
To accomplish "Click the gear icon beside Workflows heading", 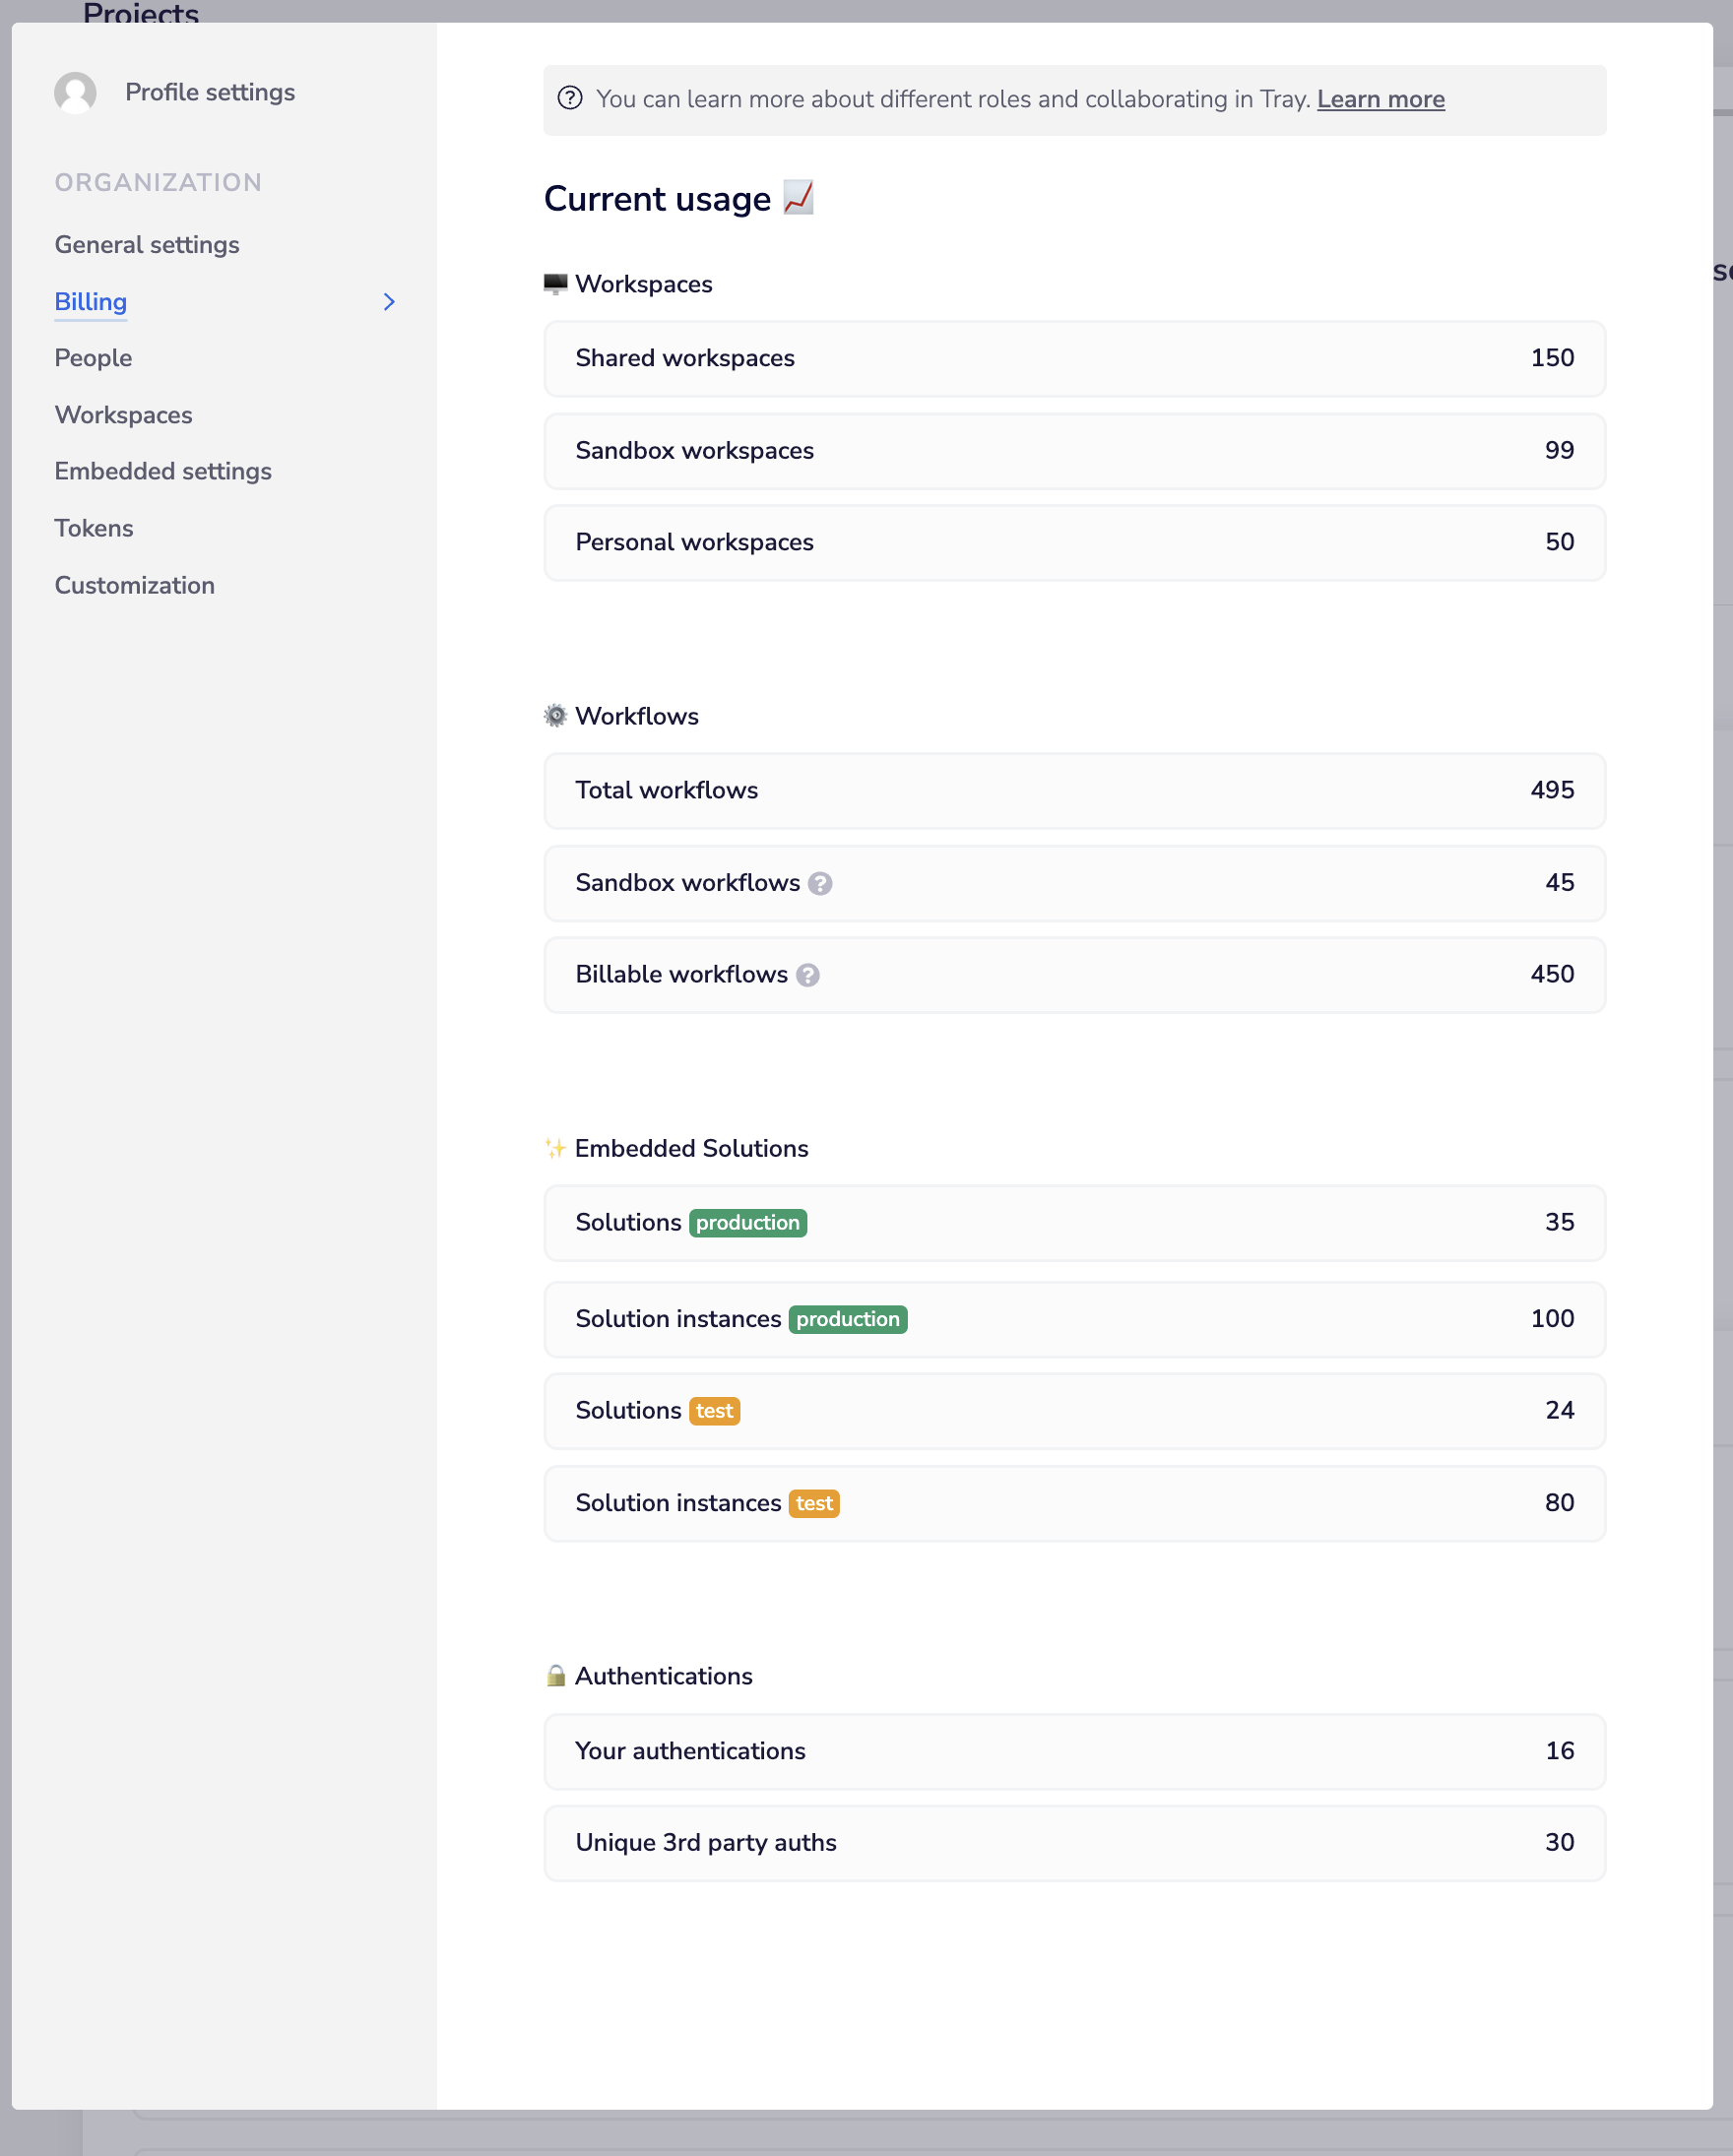I will click(555, 716).
